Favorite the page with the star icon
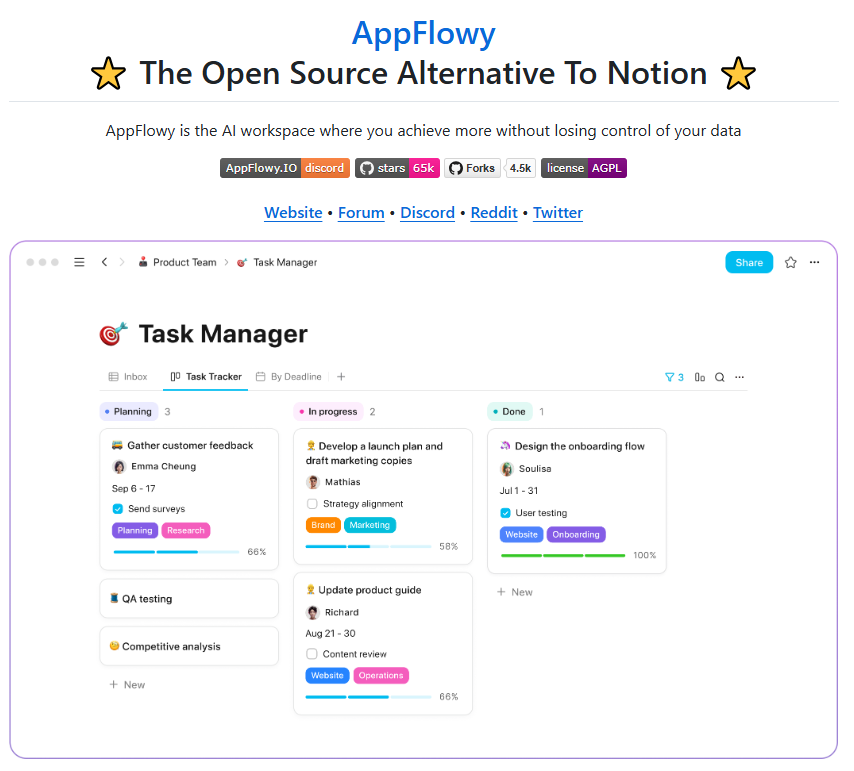854x771 pixels. coord(791,262)
